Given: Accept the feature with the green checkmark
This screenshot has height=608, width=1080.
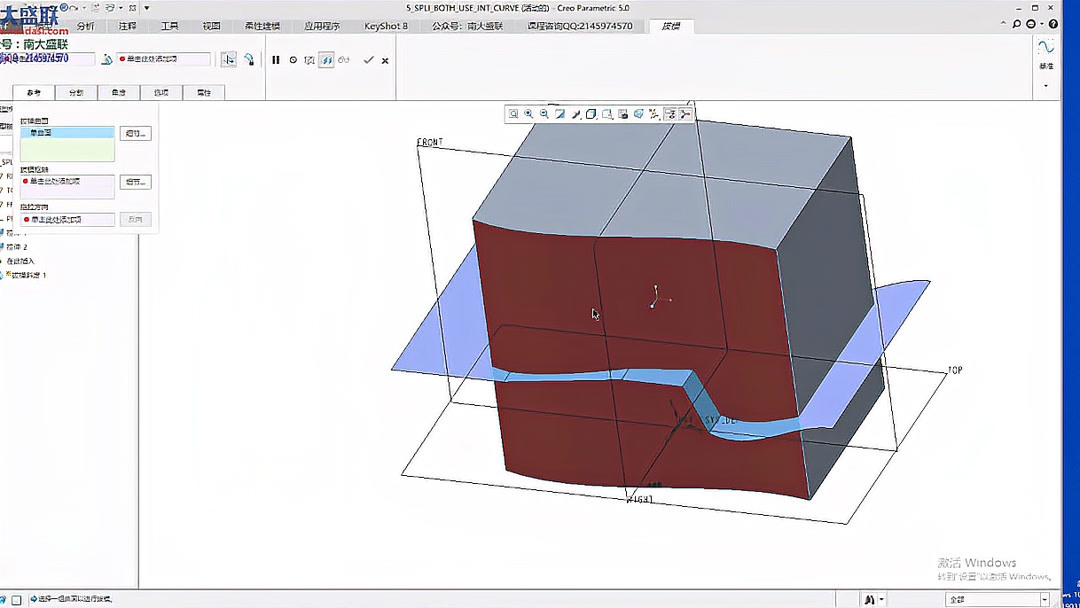Looking at the screenshot, I should pos(368,60).
